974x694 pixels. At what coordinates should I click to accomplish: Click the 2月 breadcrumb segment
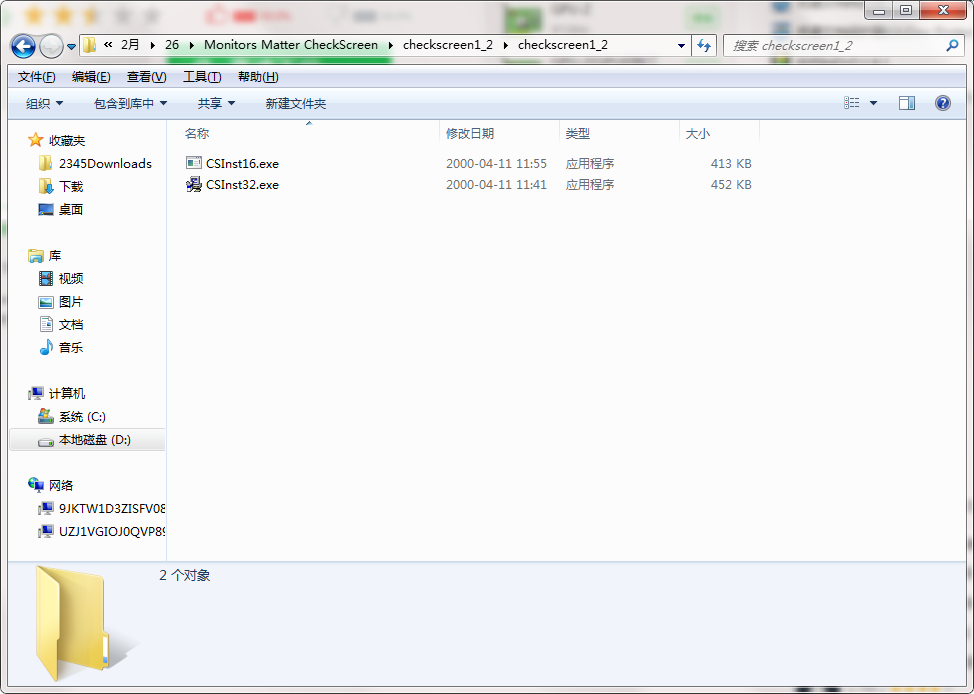130,45
